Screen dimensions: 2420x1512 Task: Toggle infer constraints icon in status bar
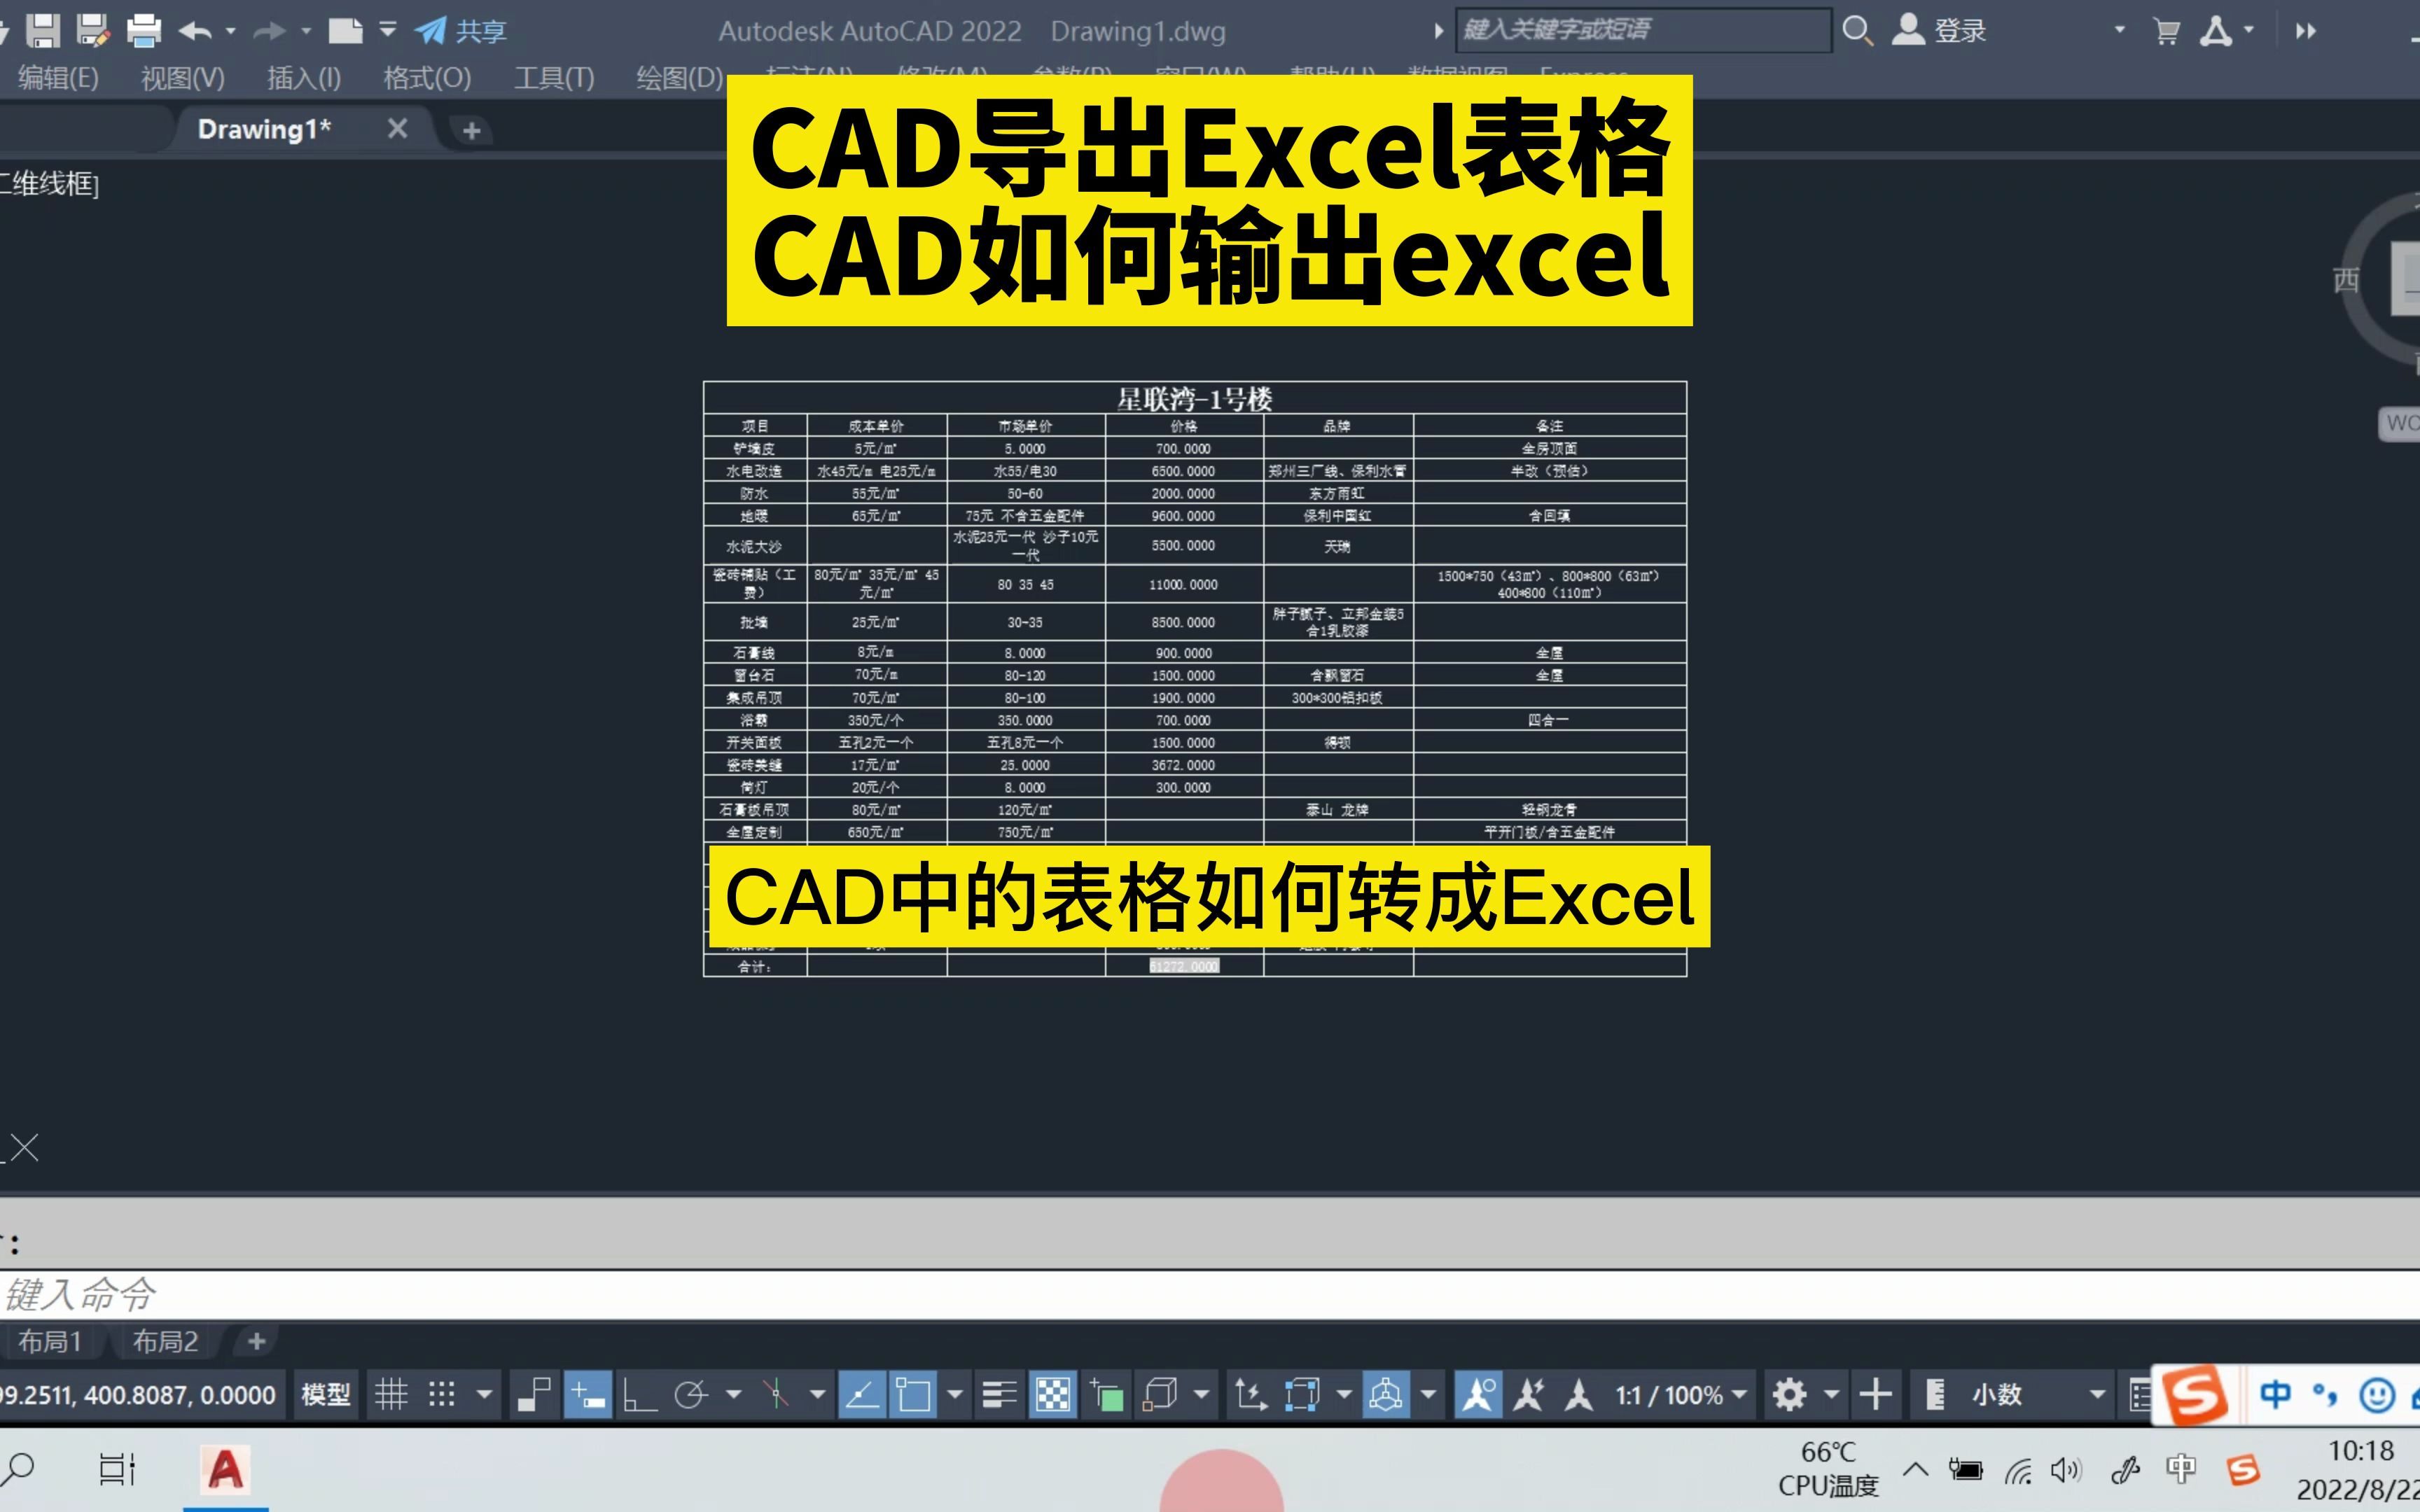[535, 1394]
